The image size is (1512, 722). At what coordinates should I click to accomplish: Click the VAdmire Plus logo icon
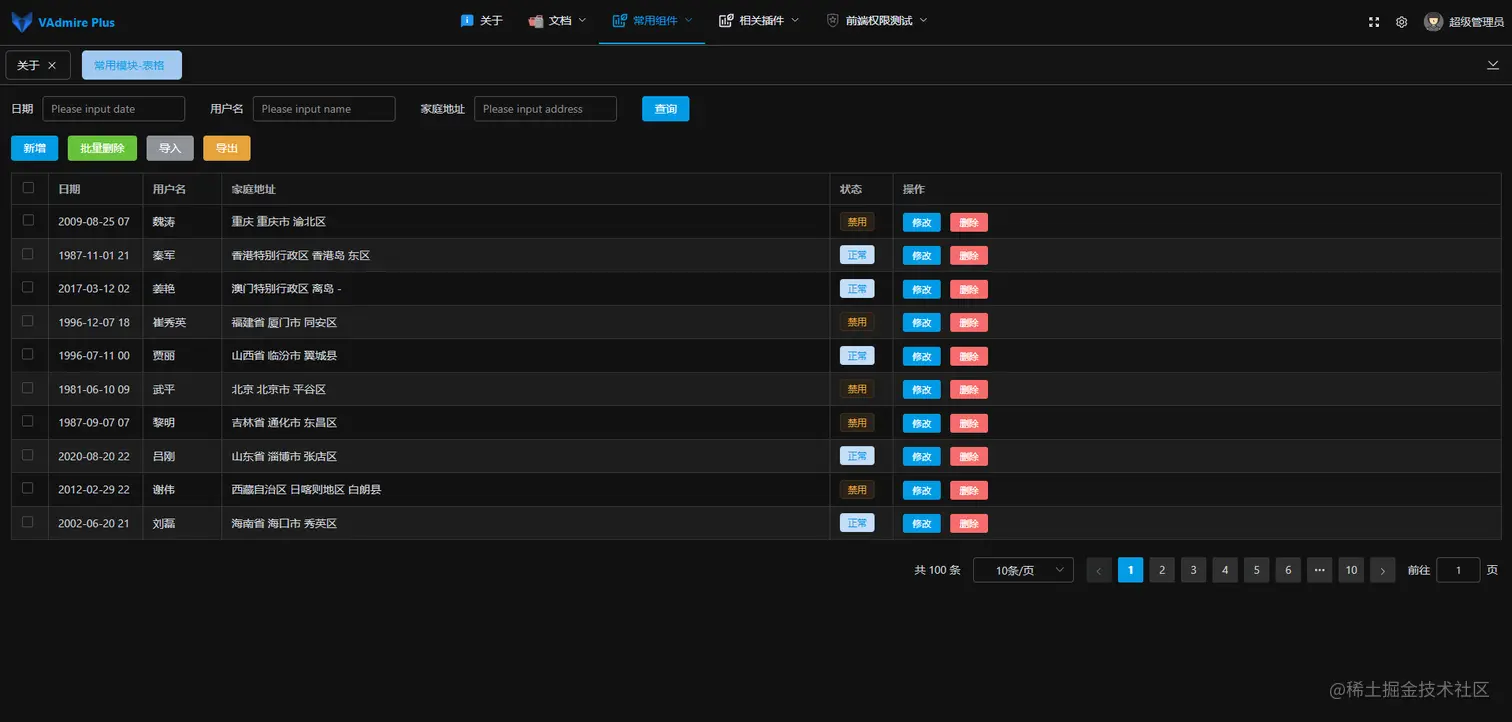click(x=22, y=22)
